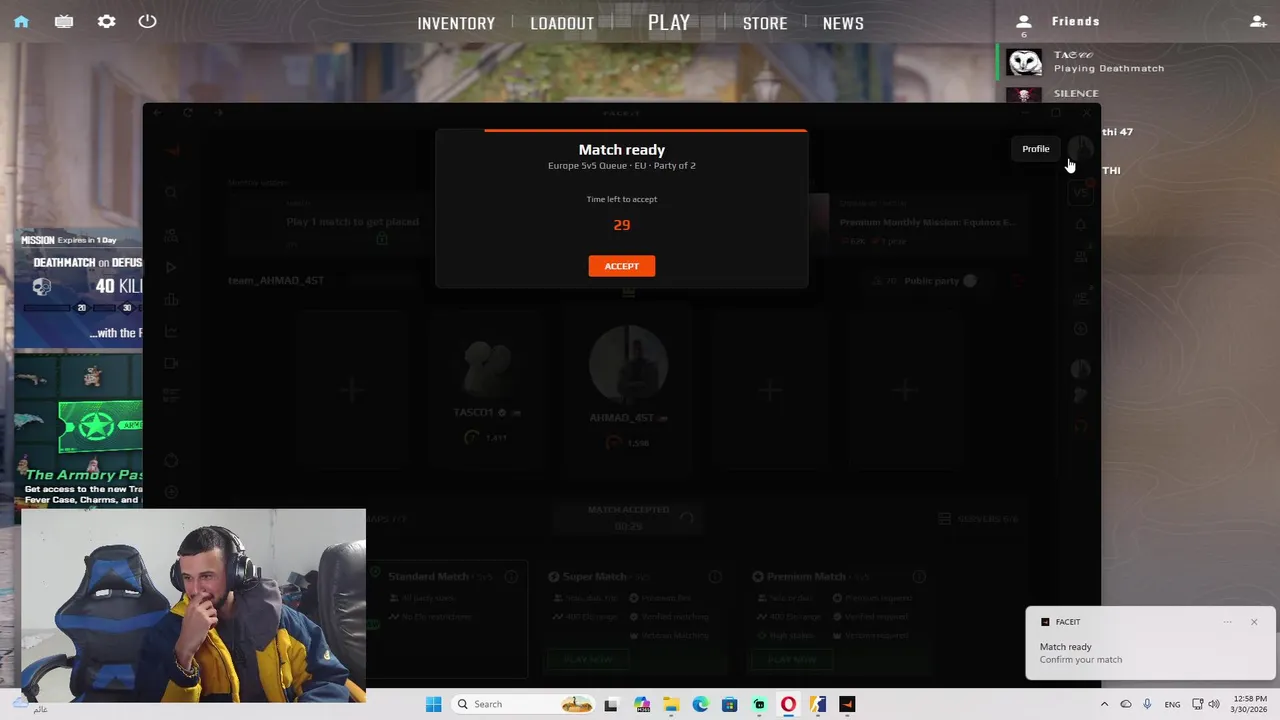Launch Microsoft 365 from taskbar

click(x=642, y=704)
